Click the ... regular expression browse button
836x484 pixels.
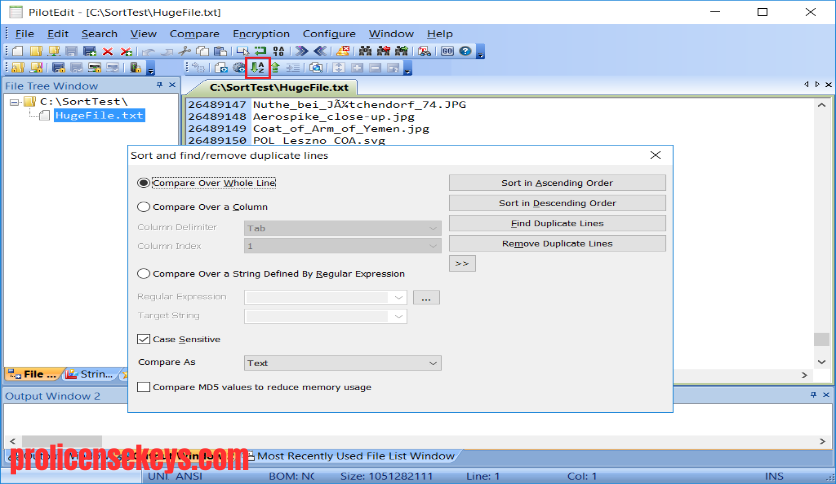click(426, 297)
